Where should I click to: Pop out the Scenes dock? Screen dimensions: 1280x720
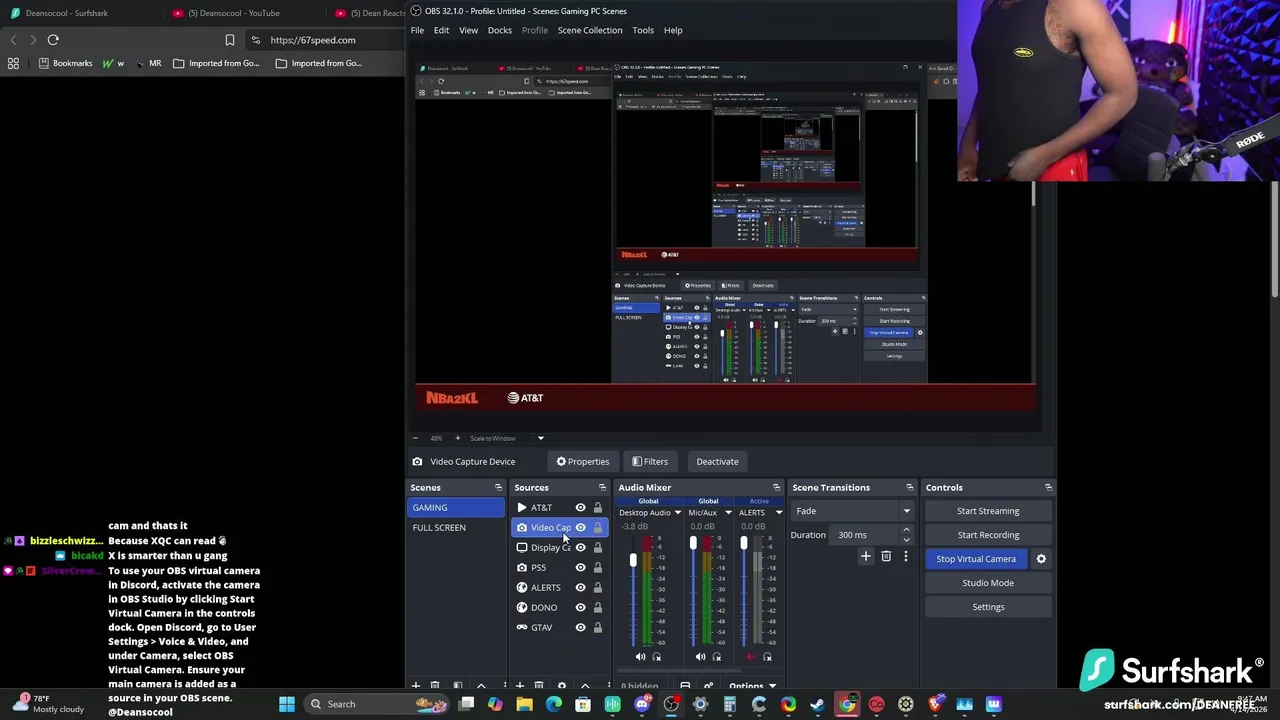[x=498, y=488]
